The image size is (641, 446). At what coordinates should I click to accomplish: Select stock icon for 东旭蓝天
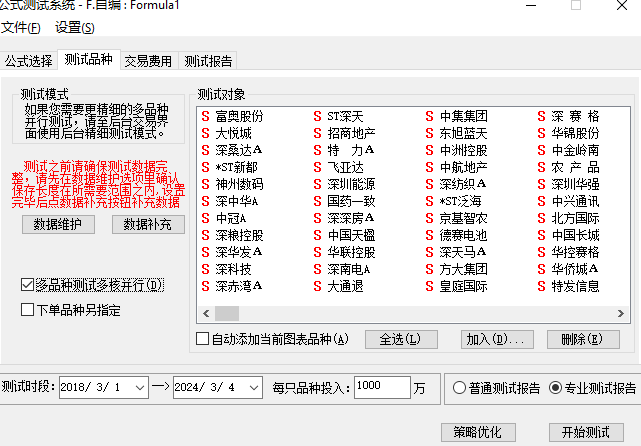coord(429,133)
